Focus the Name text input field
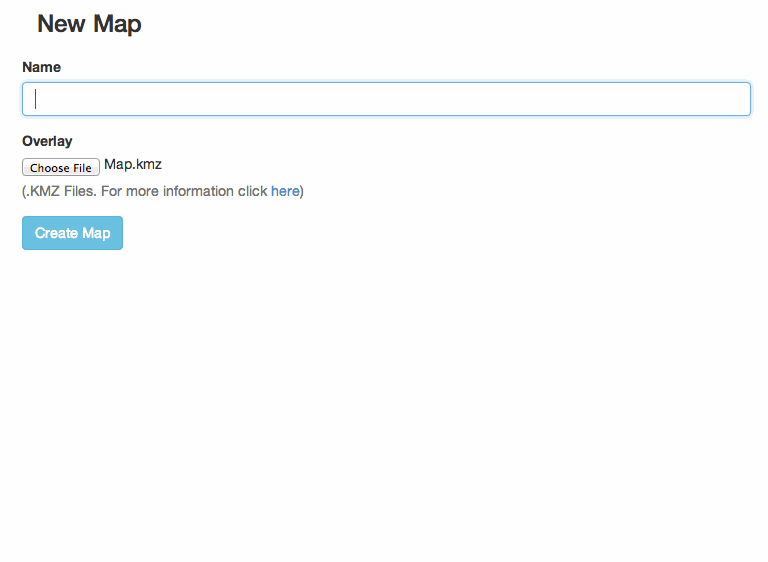Viewport: 768px width, 562px height. click(386, 99)
